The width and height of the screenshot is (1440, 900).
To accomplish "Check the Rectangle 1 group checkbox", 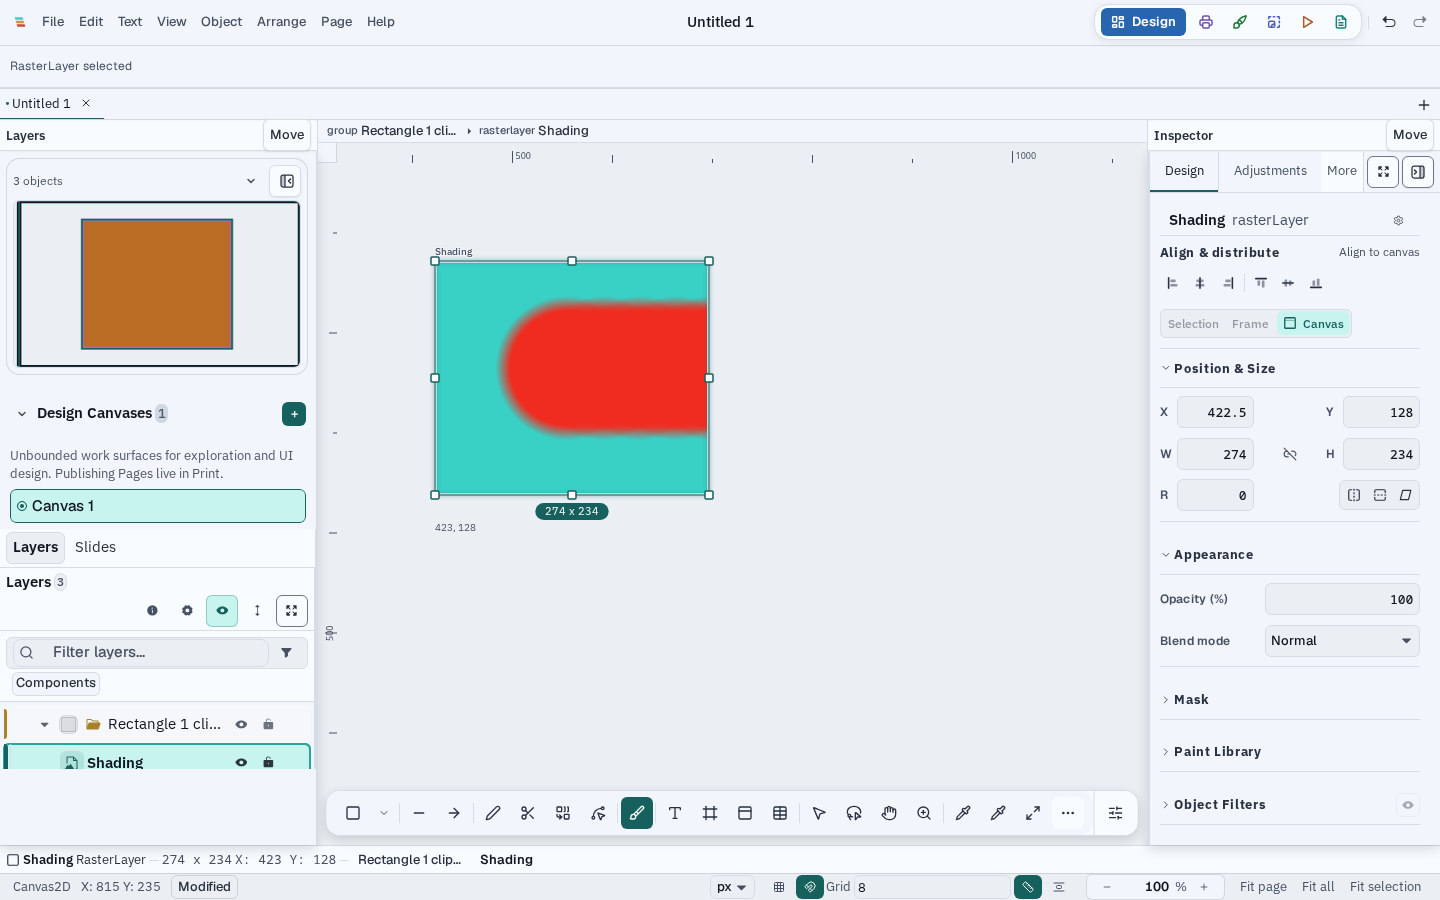I will pyautogui.click(x=68, y=724).
